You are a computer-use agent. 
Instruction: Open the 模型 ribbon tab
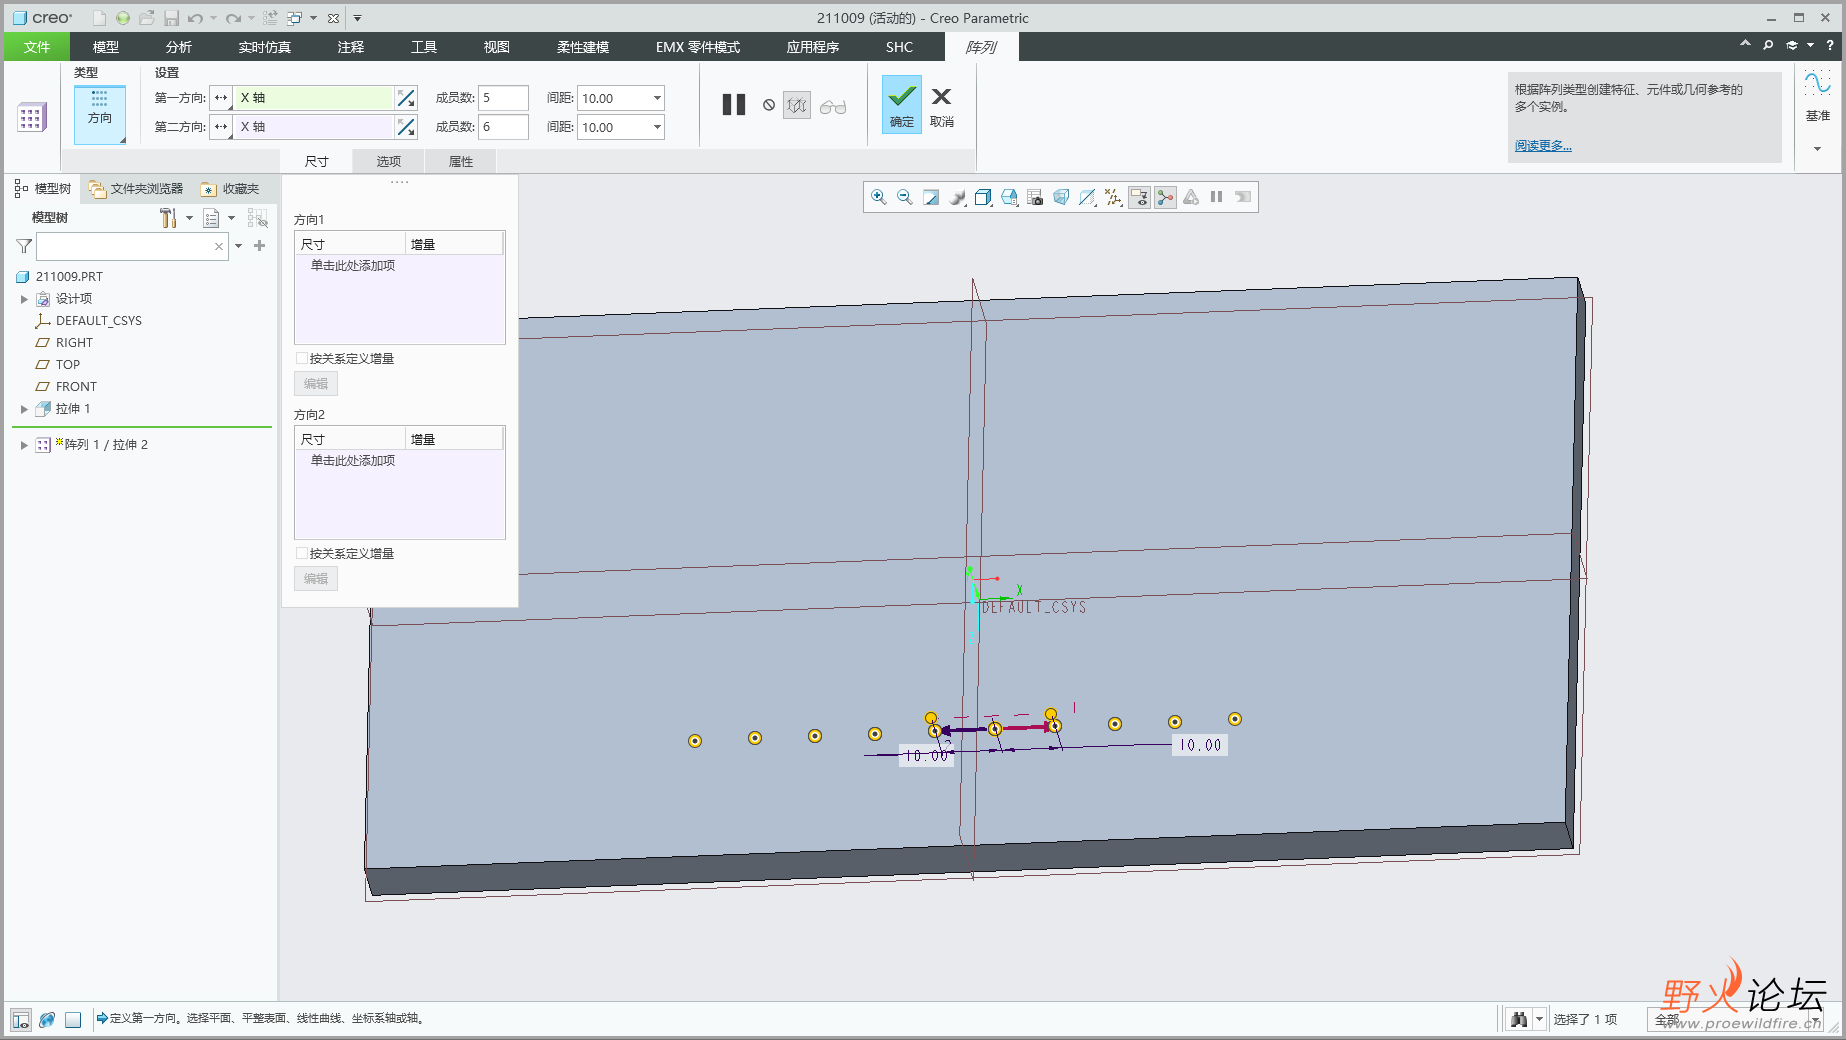click(x=106, y=47)
